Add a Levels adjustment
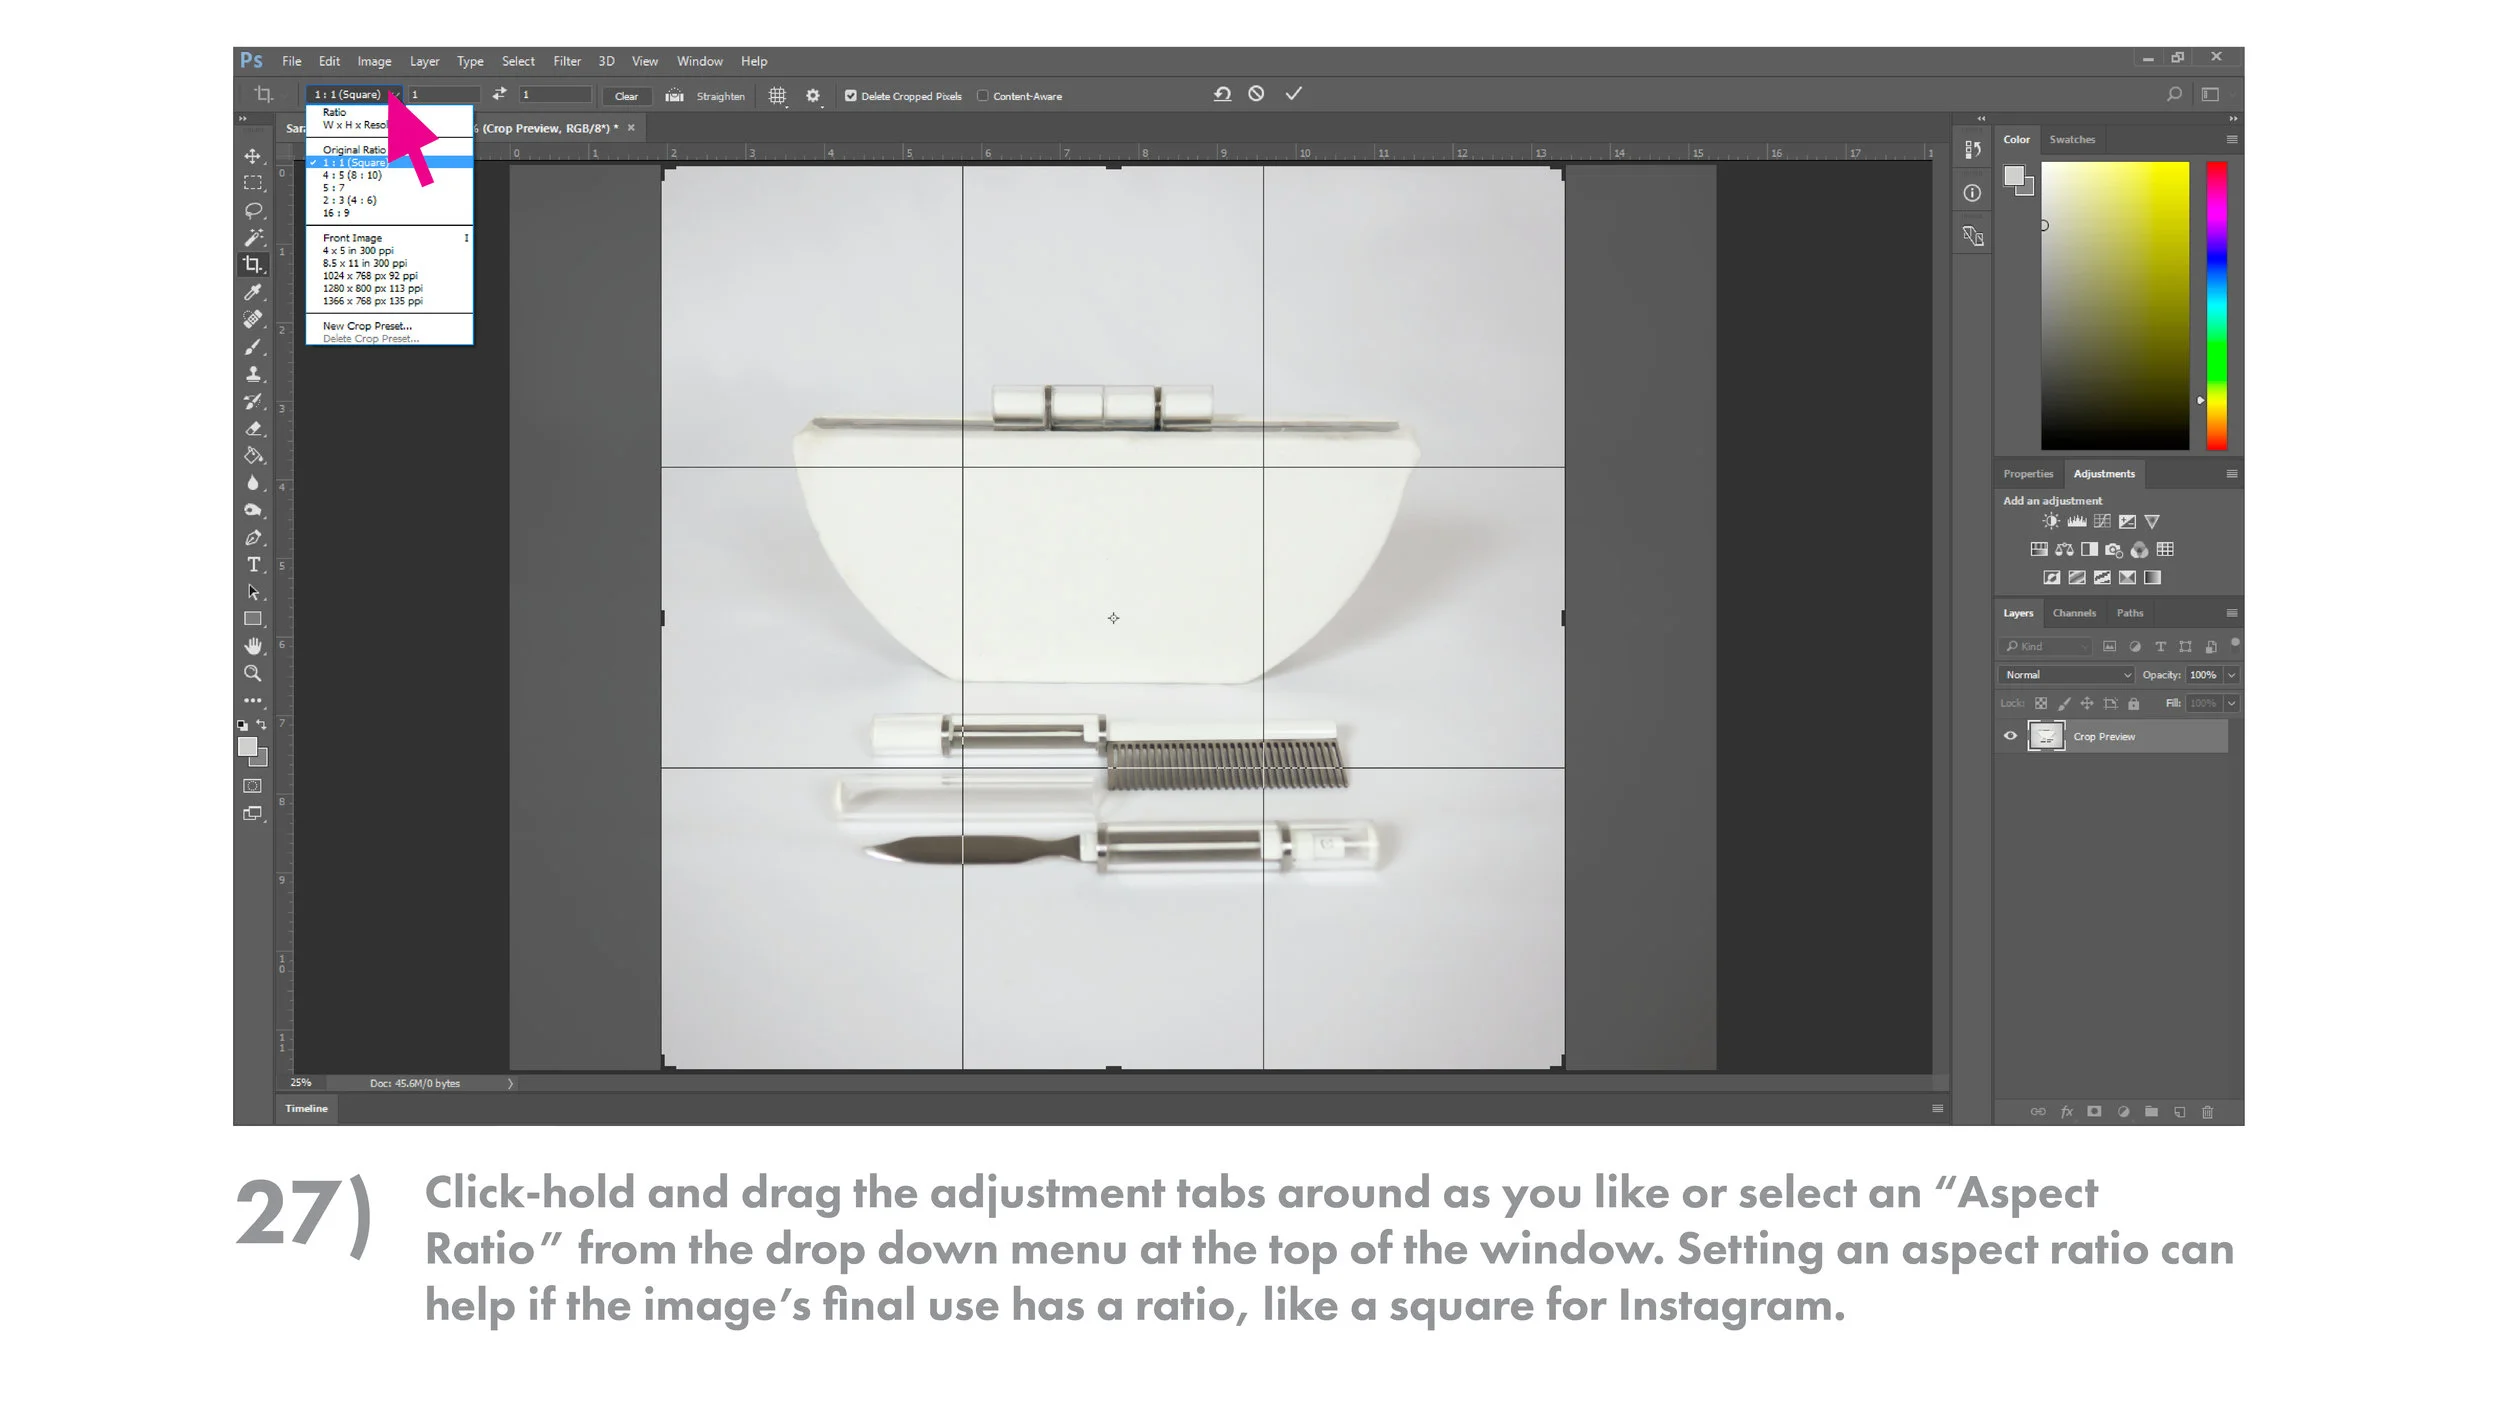 click(x=2077, y=522)
